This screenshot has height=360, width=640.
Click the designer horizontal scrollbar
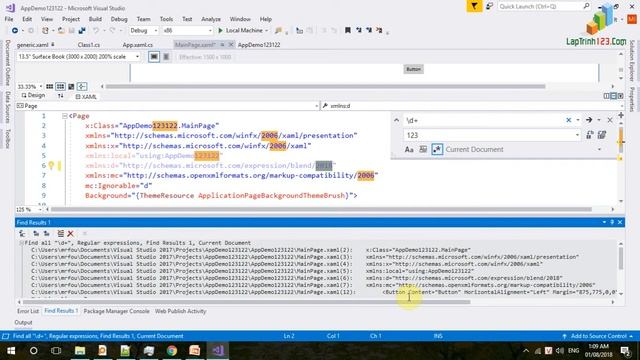325,87
